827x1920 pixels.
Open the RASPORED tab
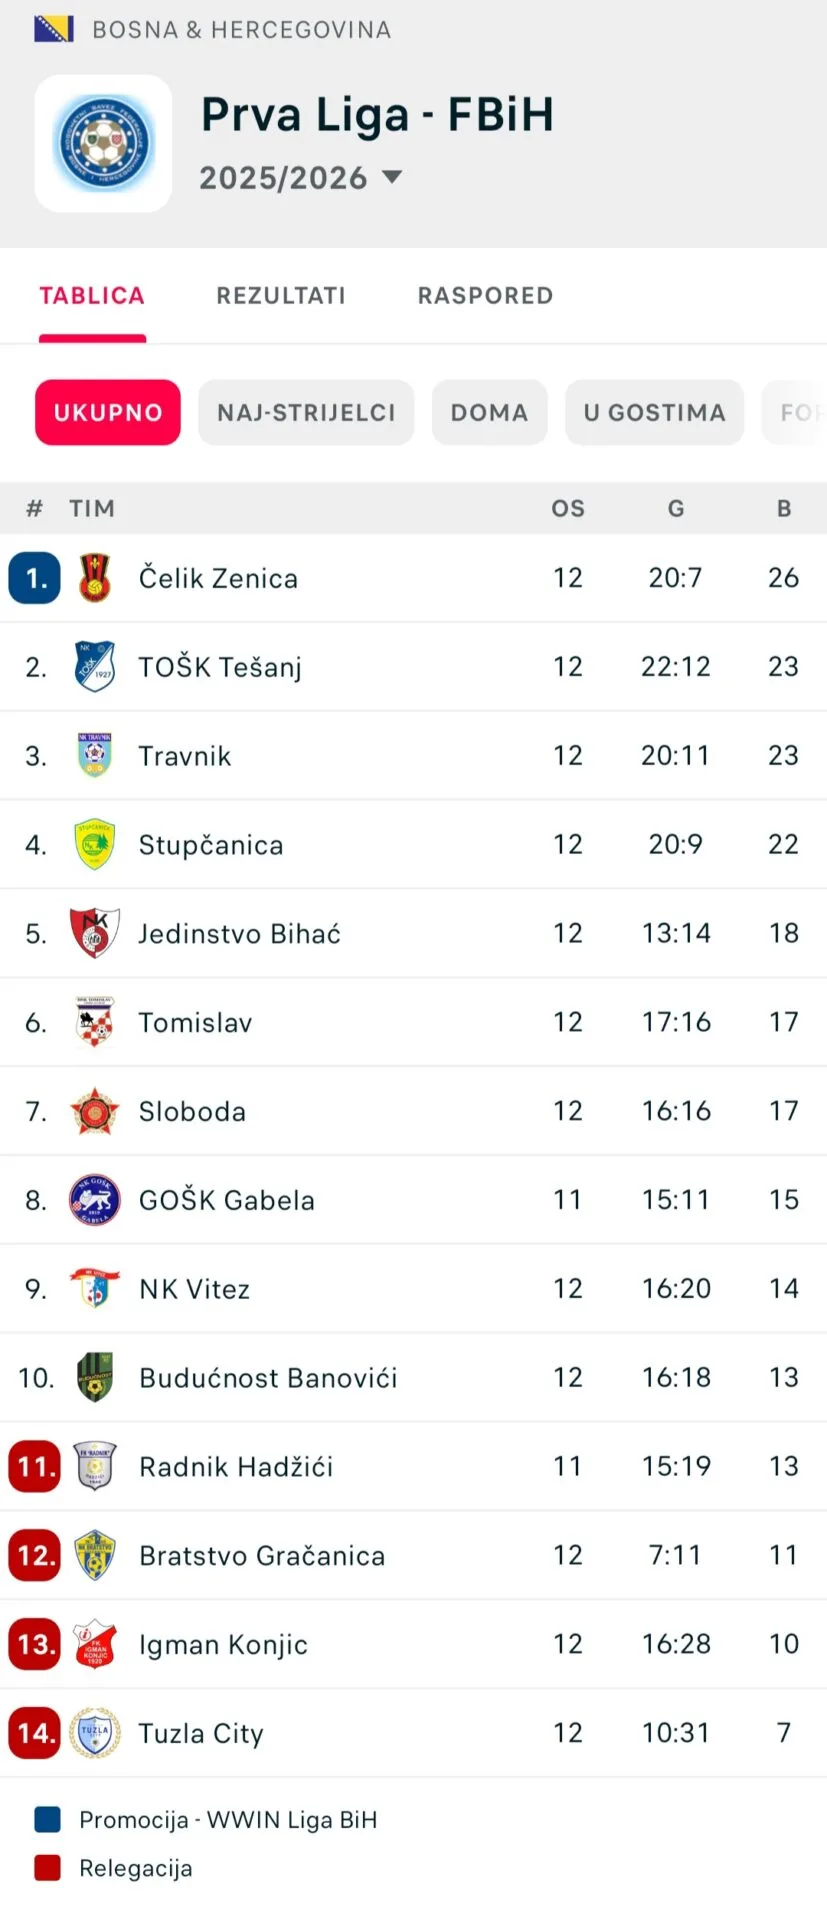click(485, 296)
